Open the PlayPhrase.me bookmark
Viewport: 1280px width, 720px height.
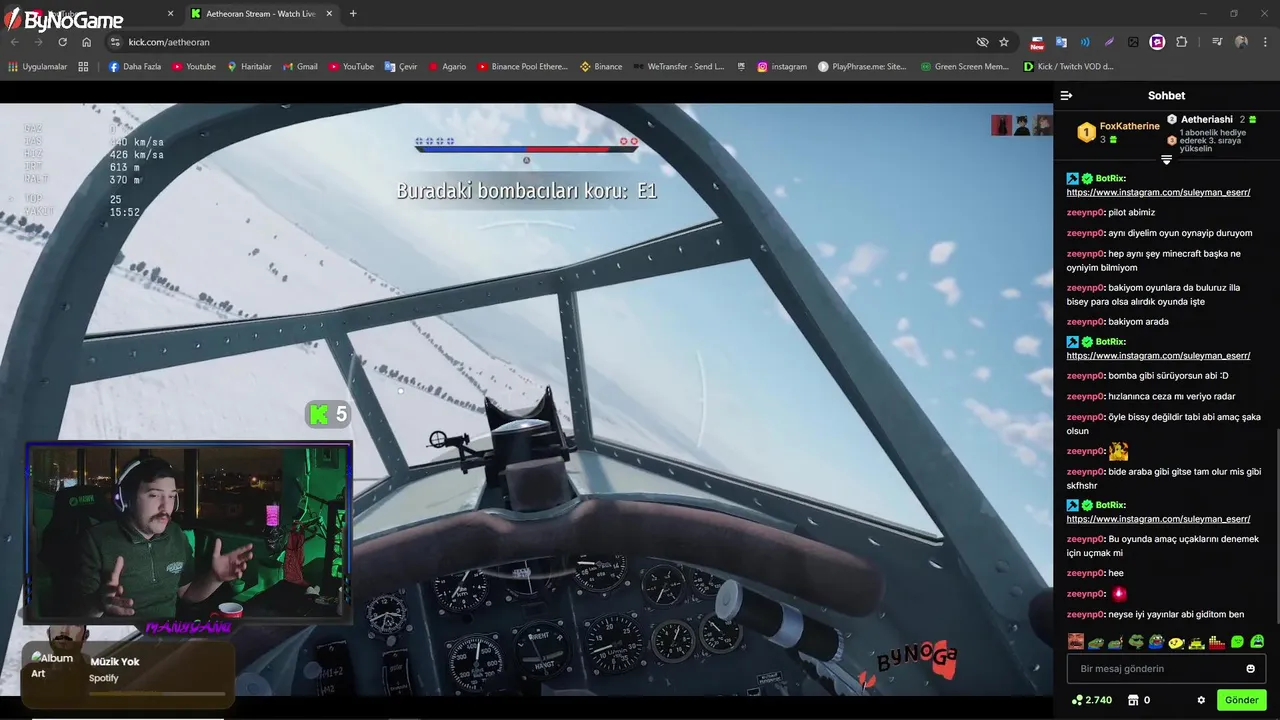click(862, 67)
